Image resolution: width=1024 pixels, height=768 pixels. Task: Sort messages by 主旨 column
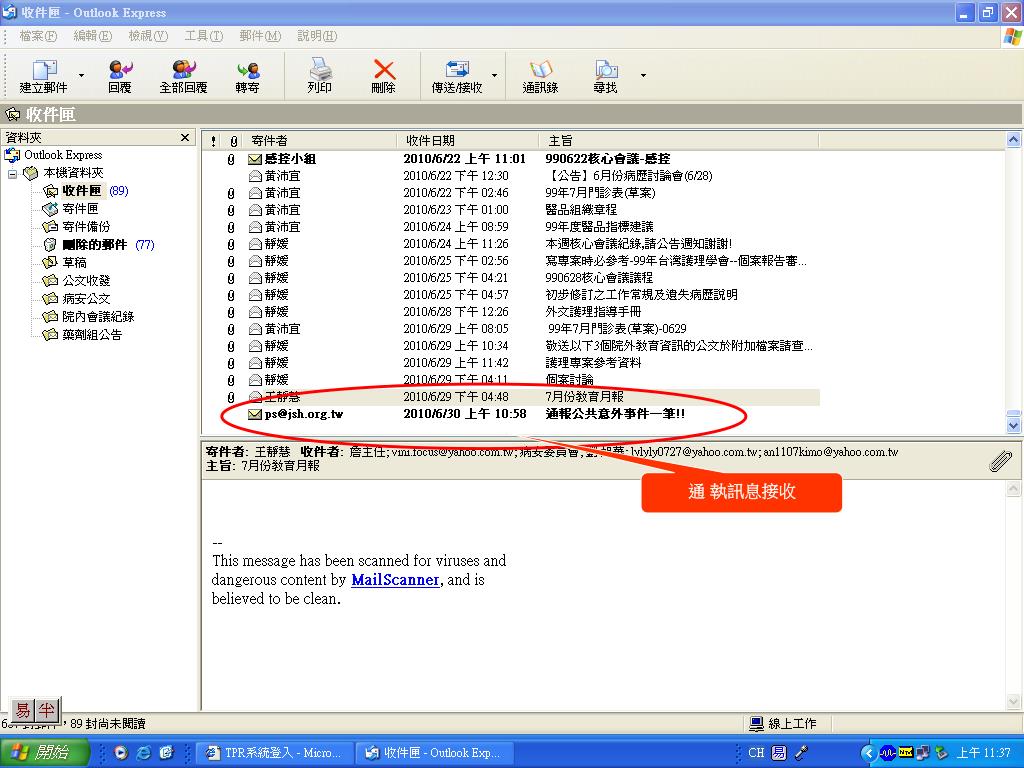[679, 141]
